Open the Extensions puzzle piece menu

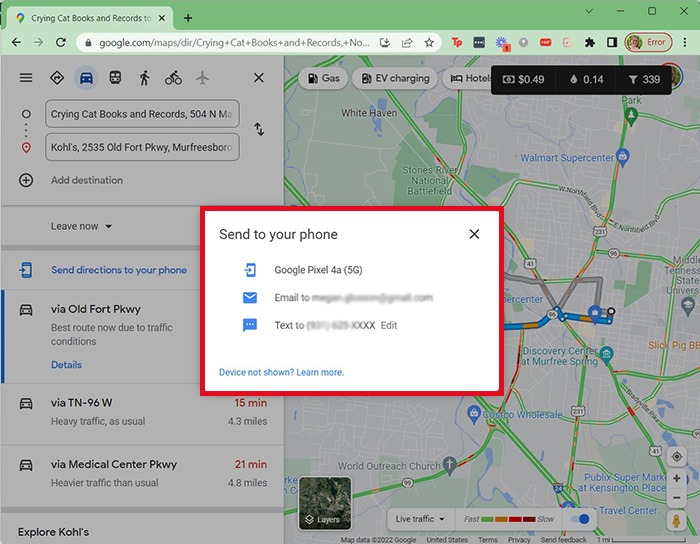coord(590,42)
